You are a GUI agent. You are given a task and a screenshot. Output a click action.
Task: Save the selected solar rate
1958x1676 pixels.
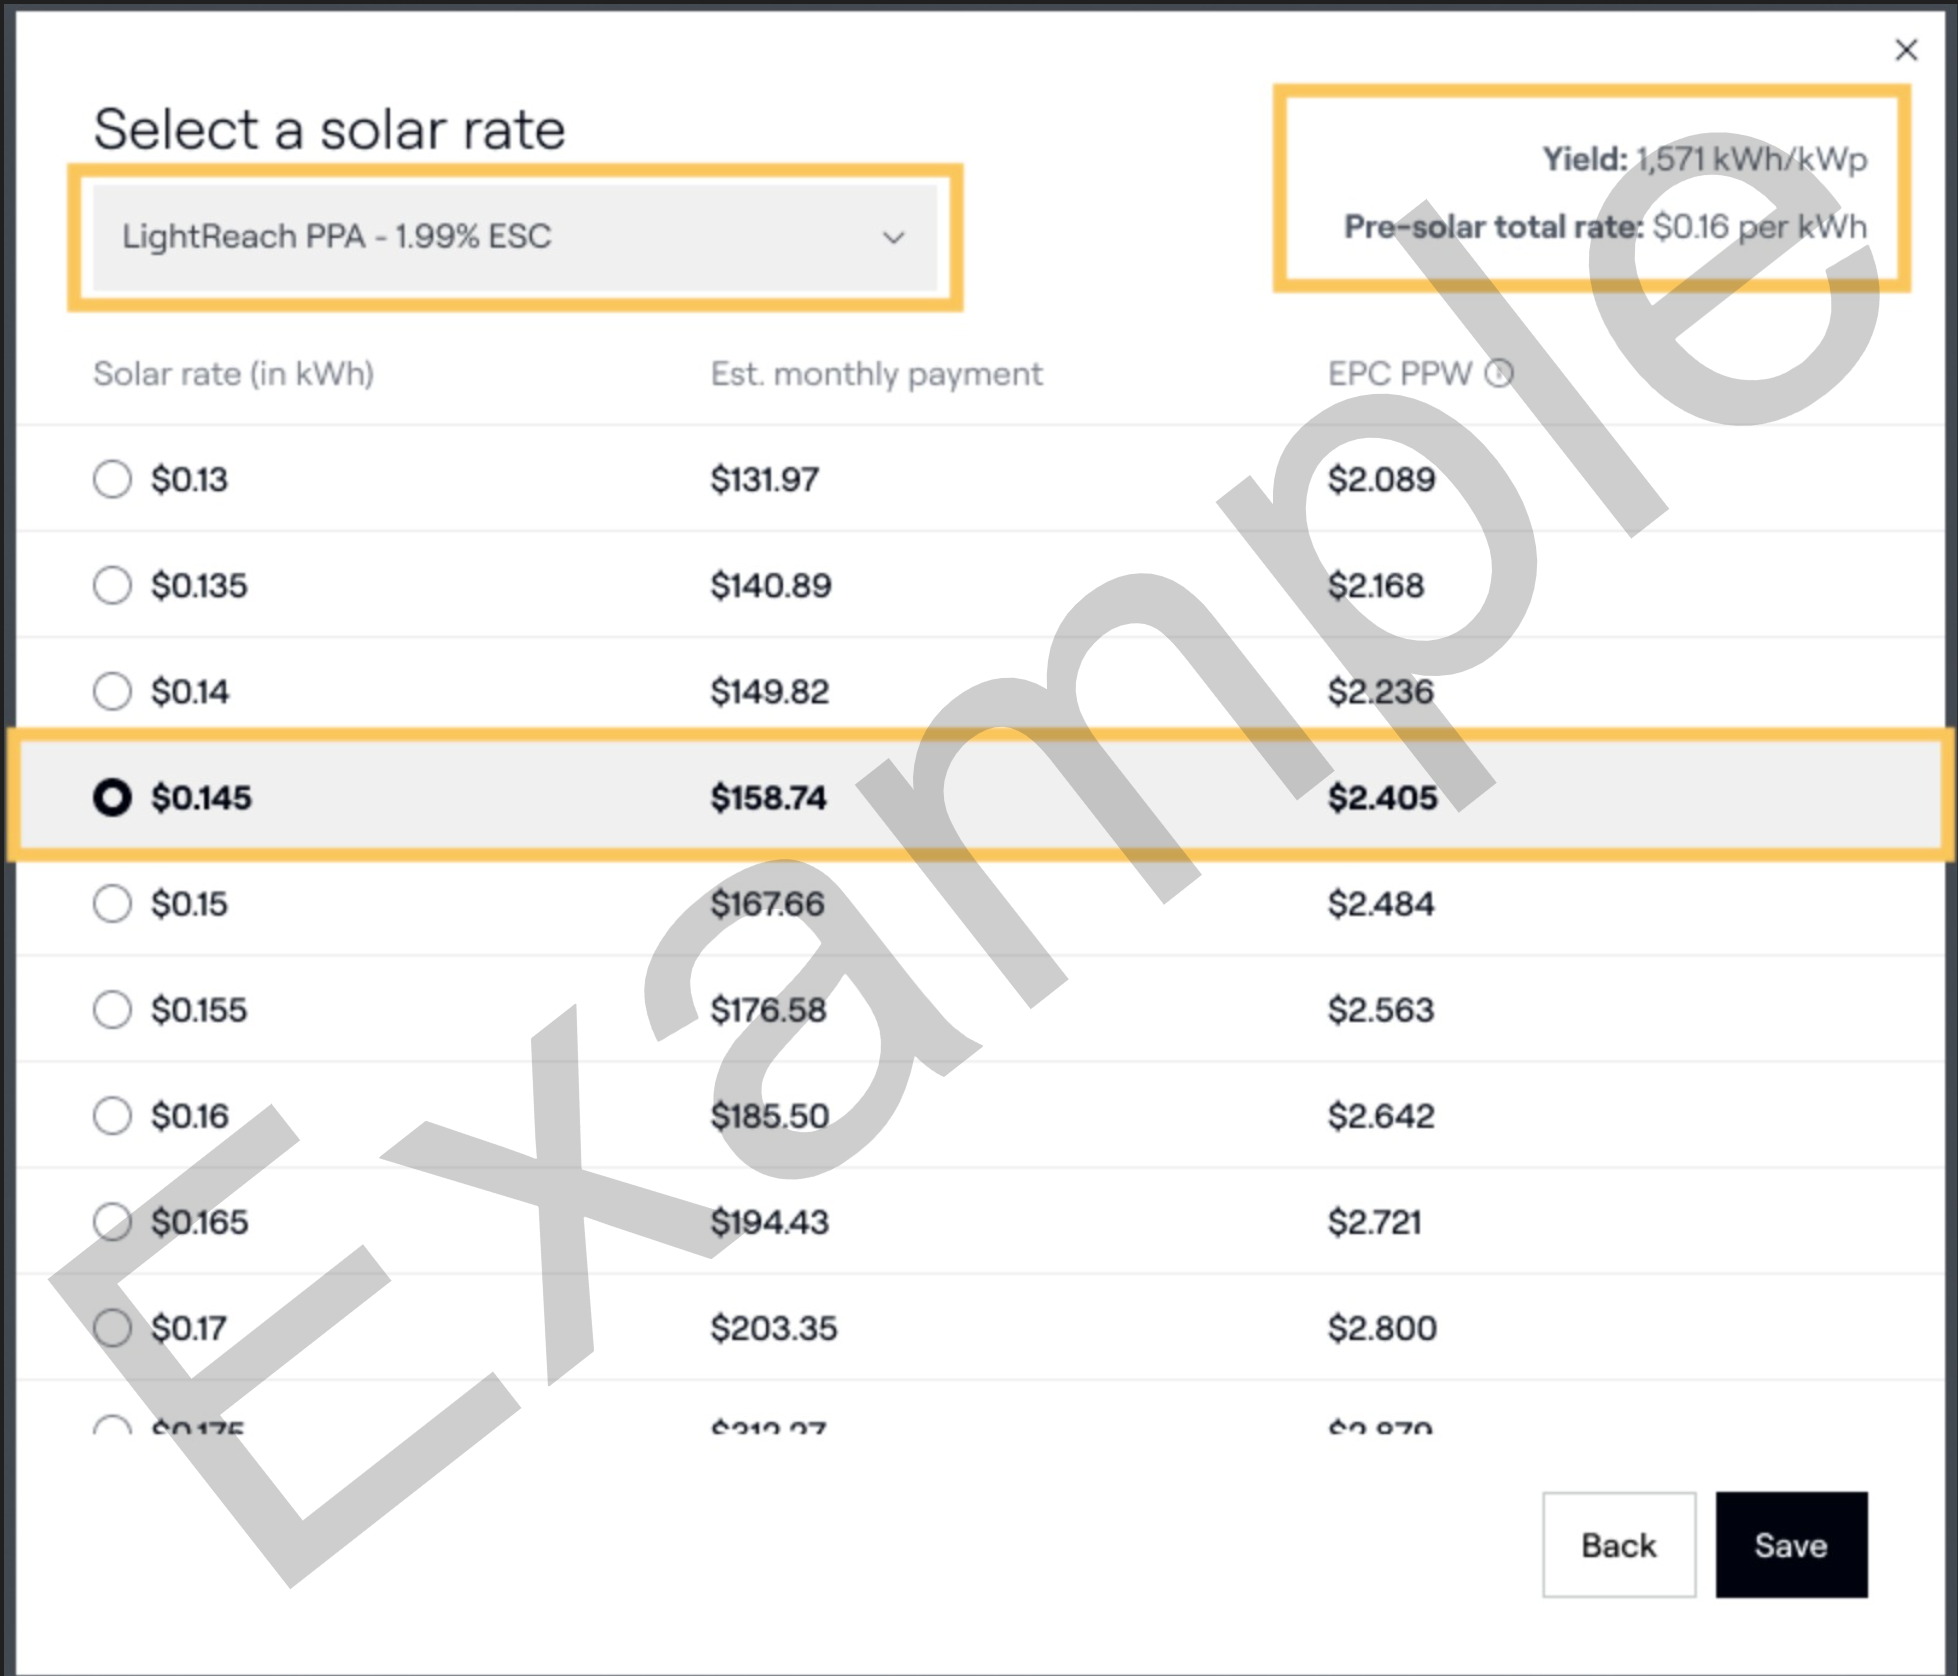tap(1790, 1545)
